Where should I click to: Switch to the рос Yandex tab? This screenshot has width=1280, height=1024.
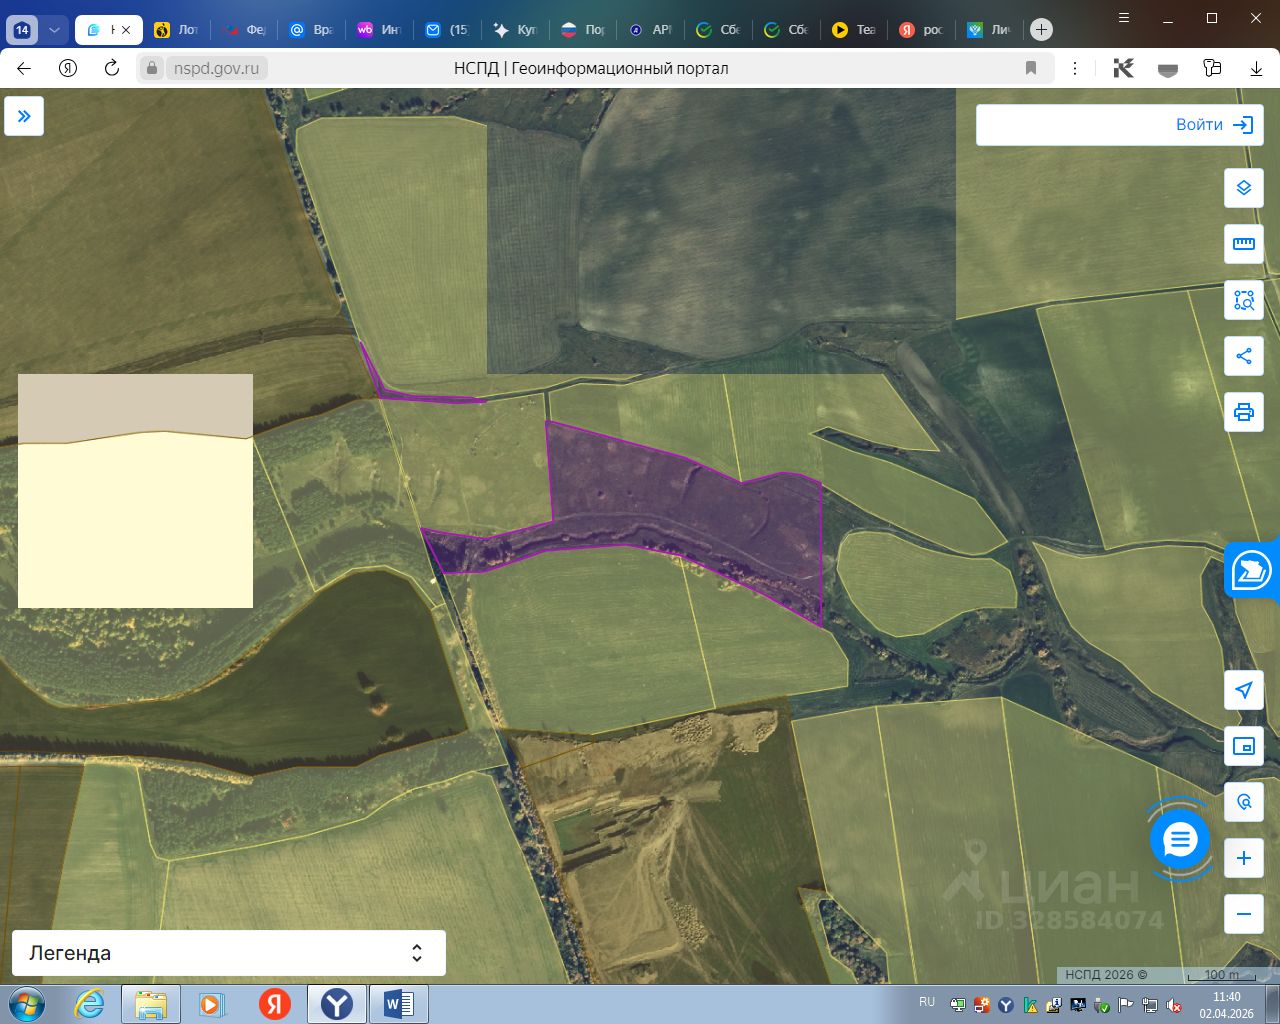pyautogui.click(x=921, y=30)
